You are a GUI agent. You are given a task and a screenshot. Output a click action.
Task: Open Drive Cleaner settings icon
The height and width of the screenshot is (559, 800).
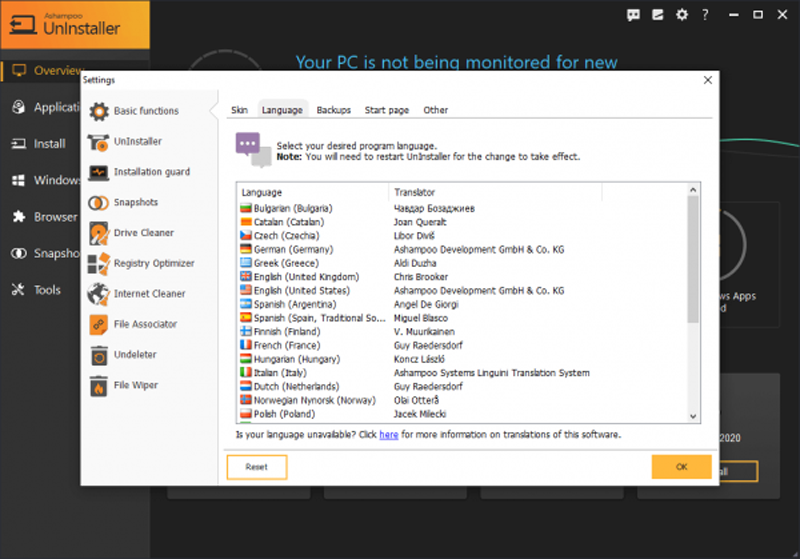tap(99, 233)
